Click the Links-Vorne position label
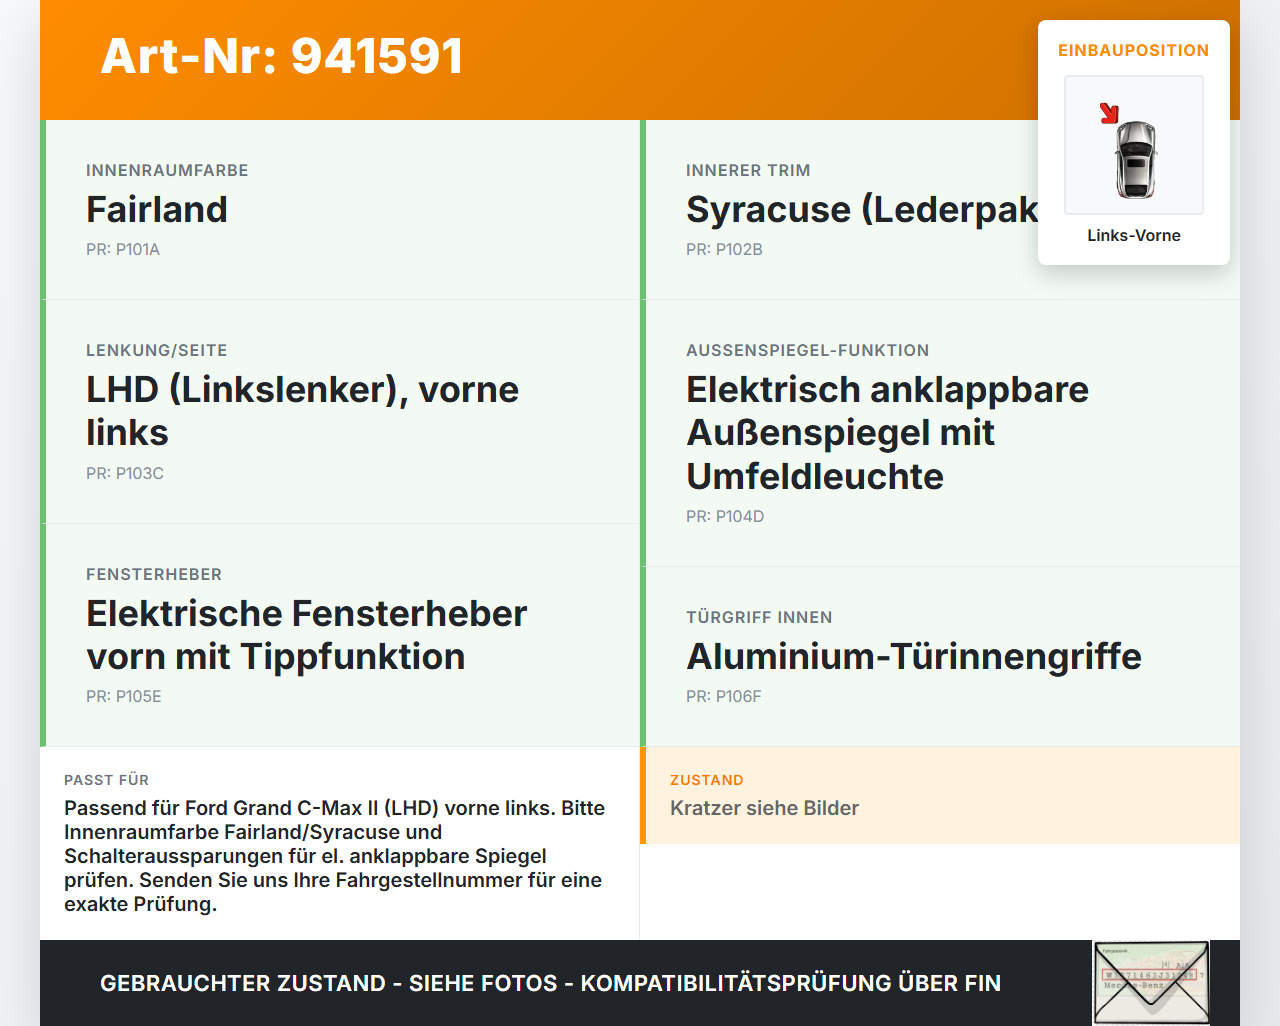 click(1134, 235)
